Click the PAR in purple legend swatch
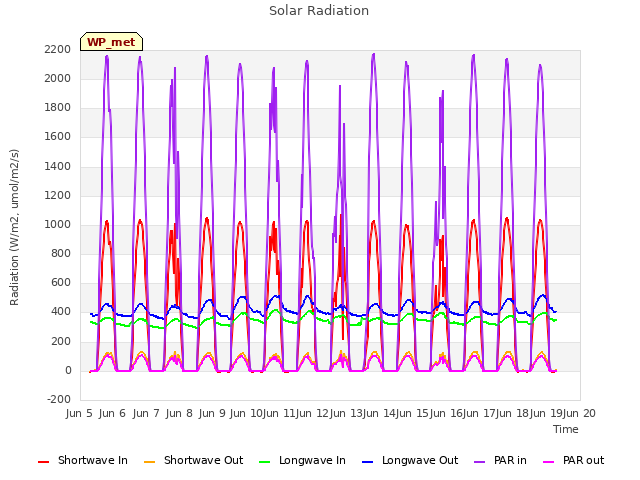Image resolution: width=640 pixels, height=480 pixels. tap(480, 462)
